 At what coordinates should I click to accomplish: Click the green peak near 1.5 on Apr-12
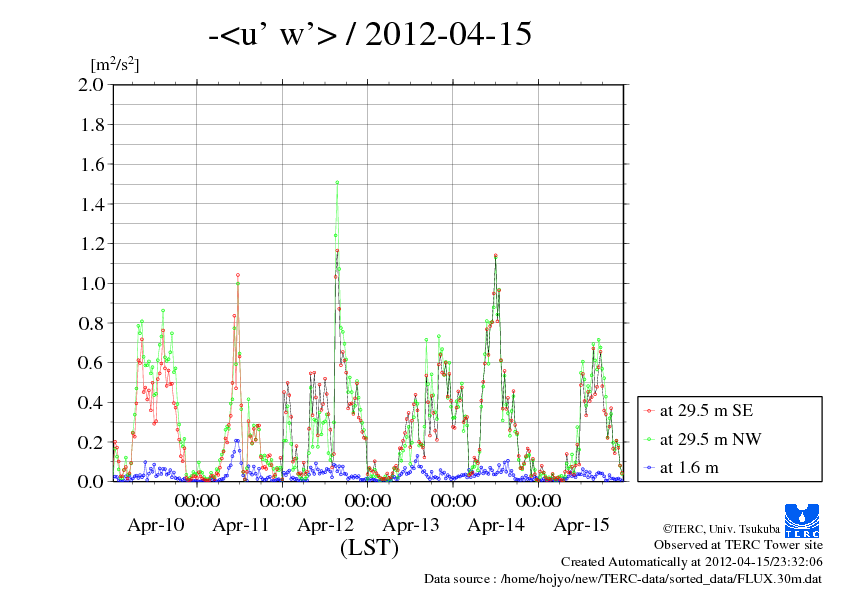[x=337, y=183]
